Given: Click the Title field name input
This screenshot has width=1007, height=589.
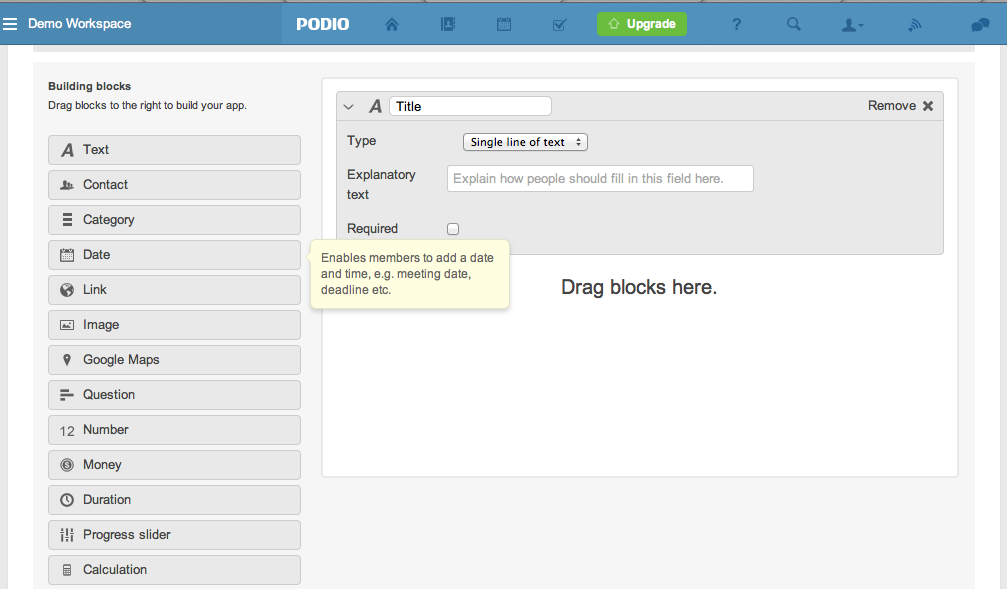Looking at the screenshot, I should click(470, 107).
